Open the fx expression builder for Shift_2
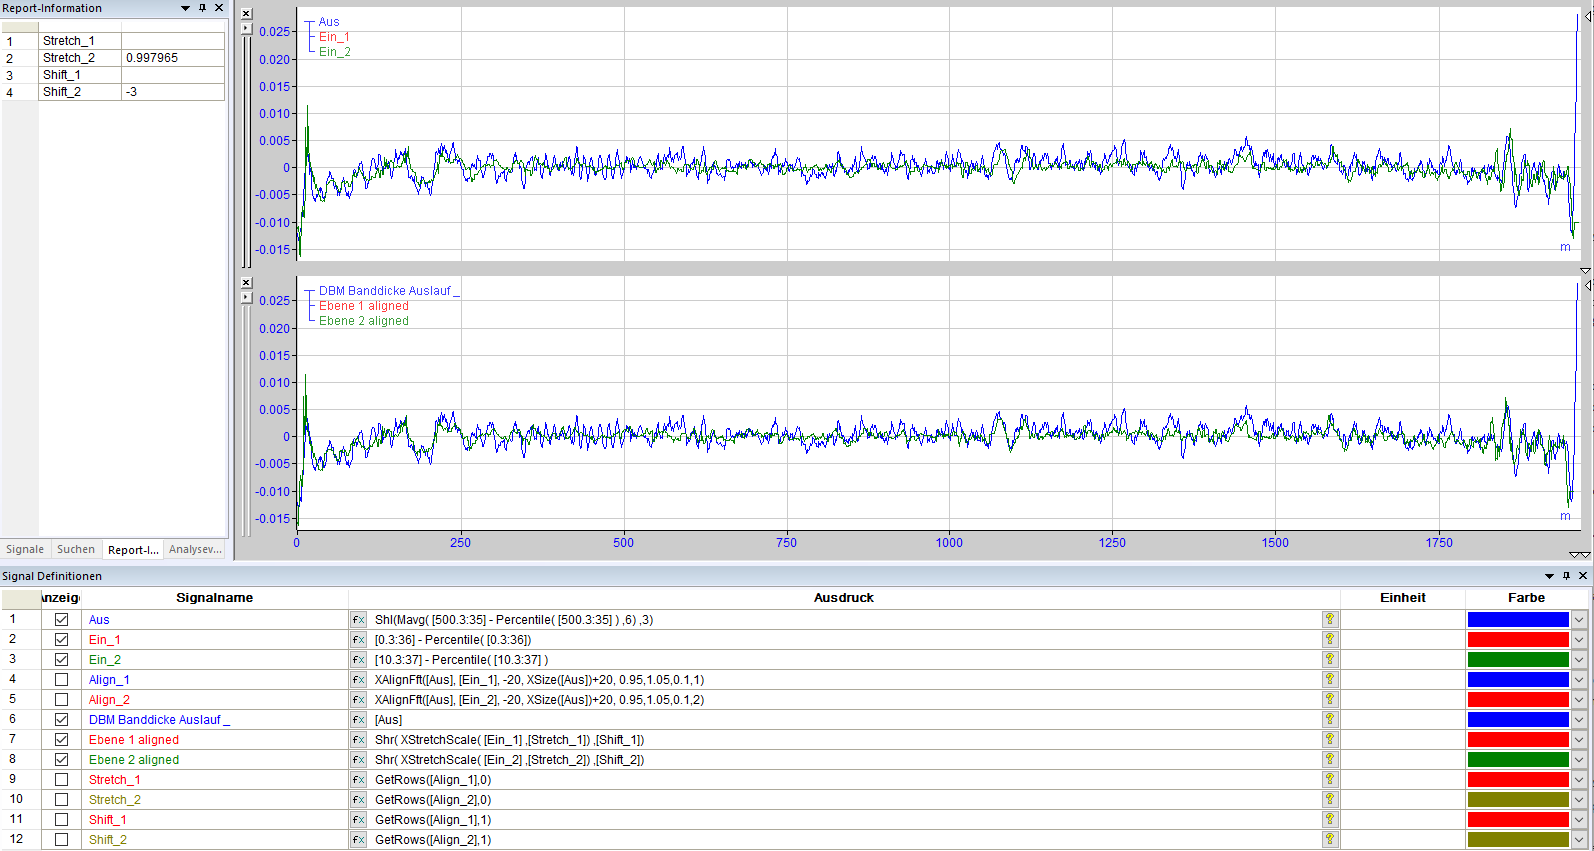The image size is (1594, 851). [358, 840]
